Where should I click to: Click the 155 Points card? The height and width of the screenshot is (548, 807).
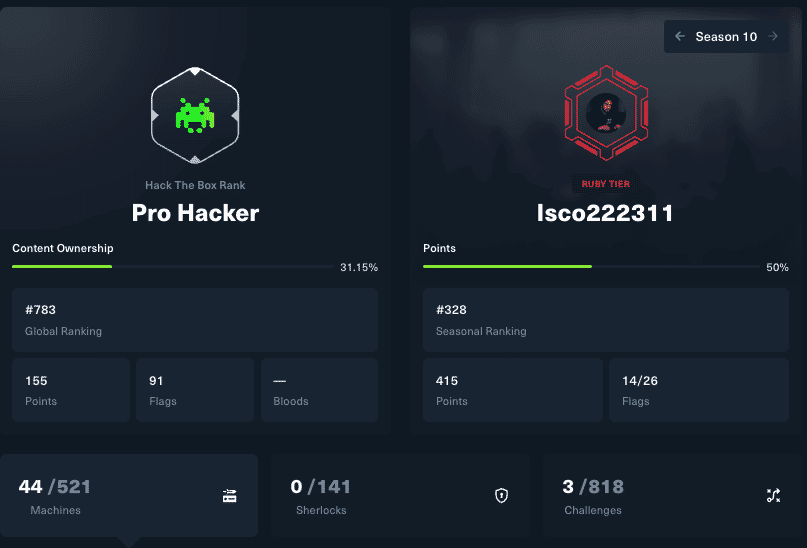pos(71,390)
